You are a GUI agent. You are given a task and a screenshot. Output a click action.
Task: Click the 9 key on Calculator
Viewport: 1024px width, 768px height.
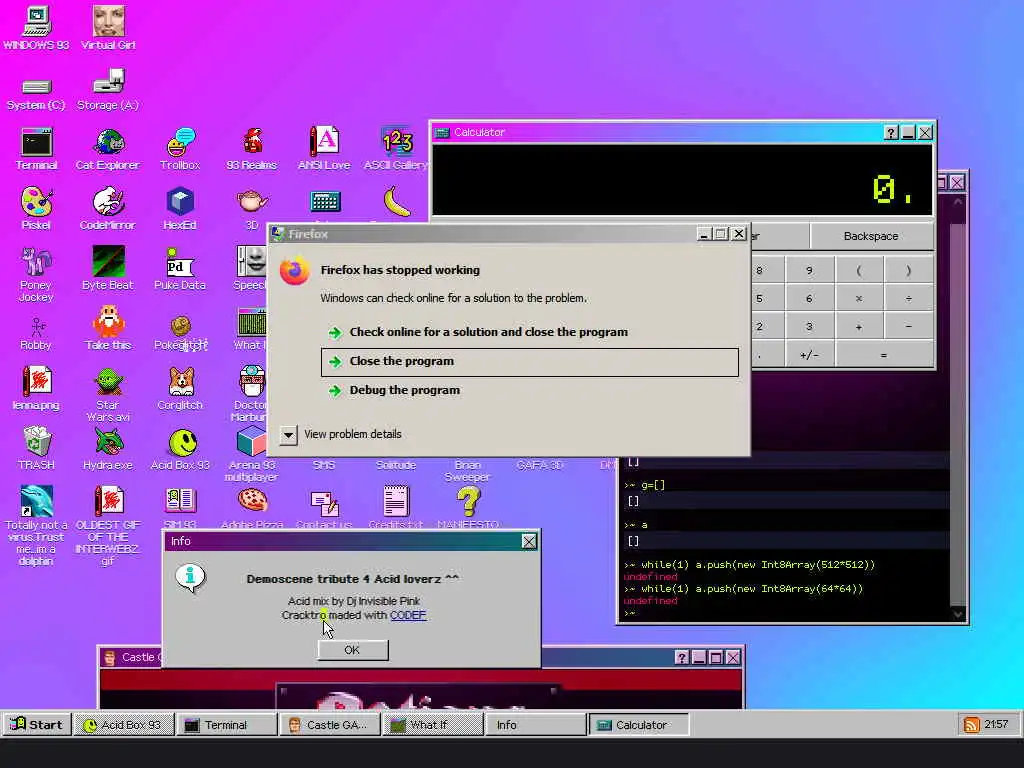coord(809,270)
